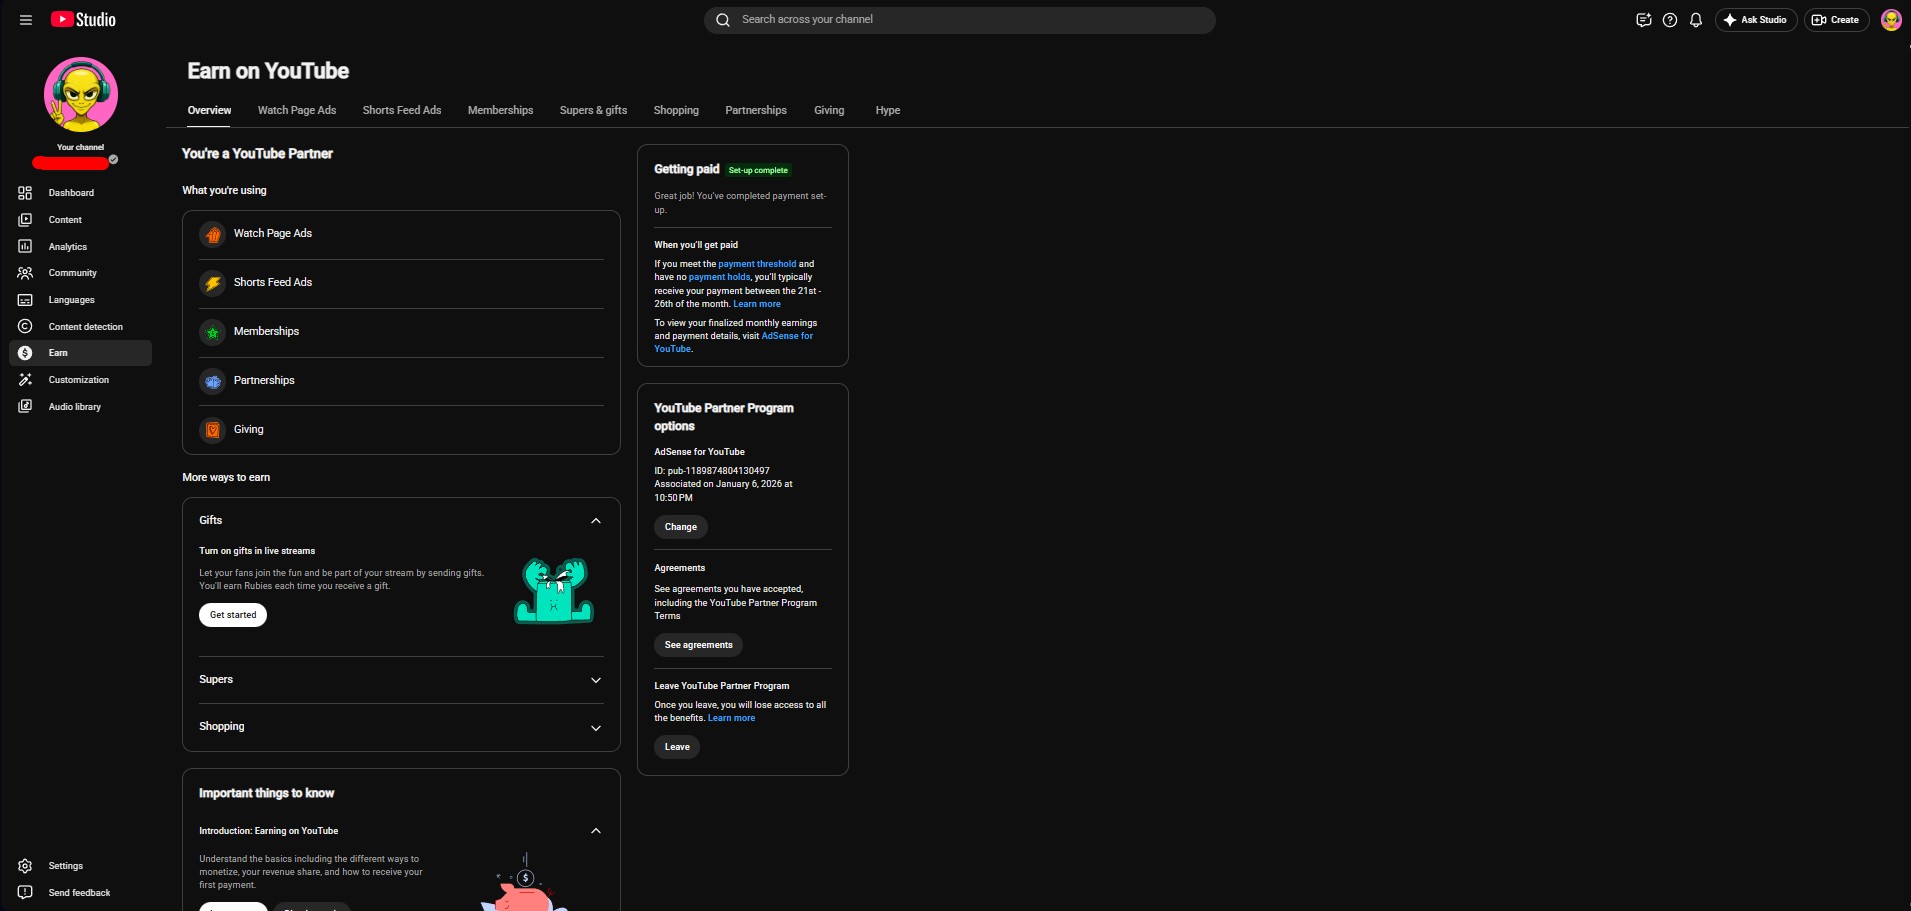Open the payment holds link

click(x=719, y=277)
